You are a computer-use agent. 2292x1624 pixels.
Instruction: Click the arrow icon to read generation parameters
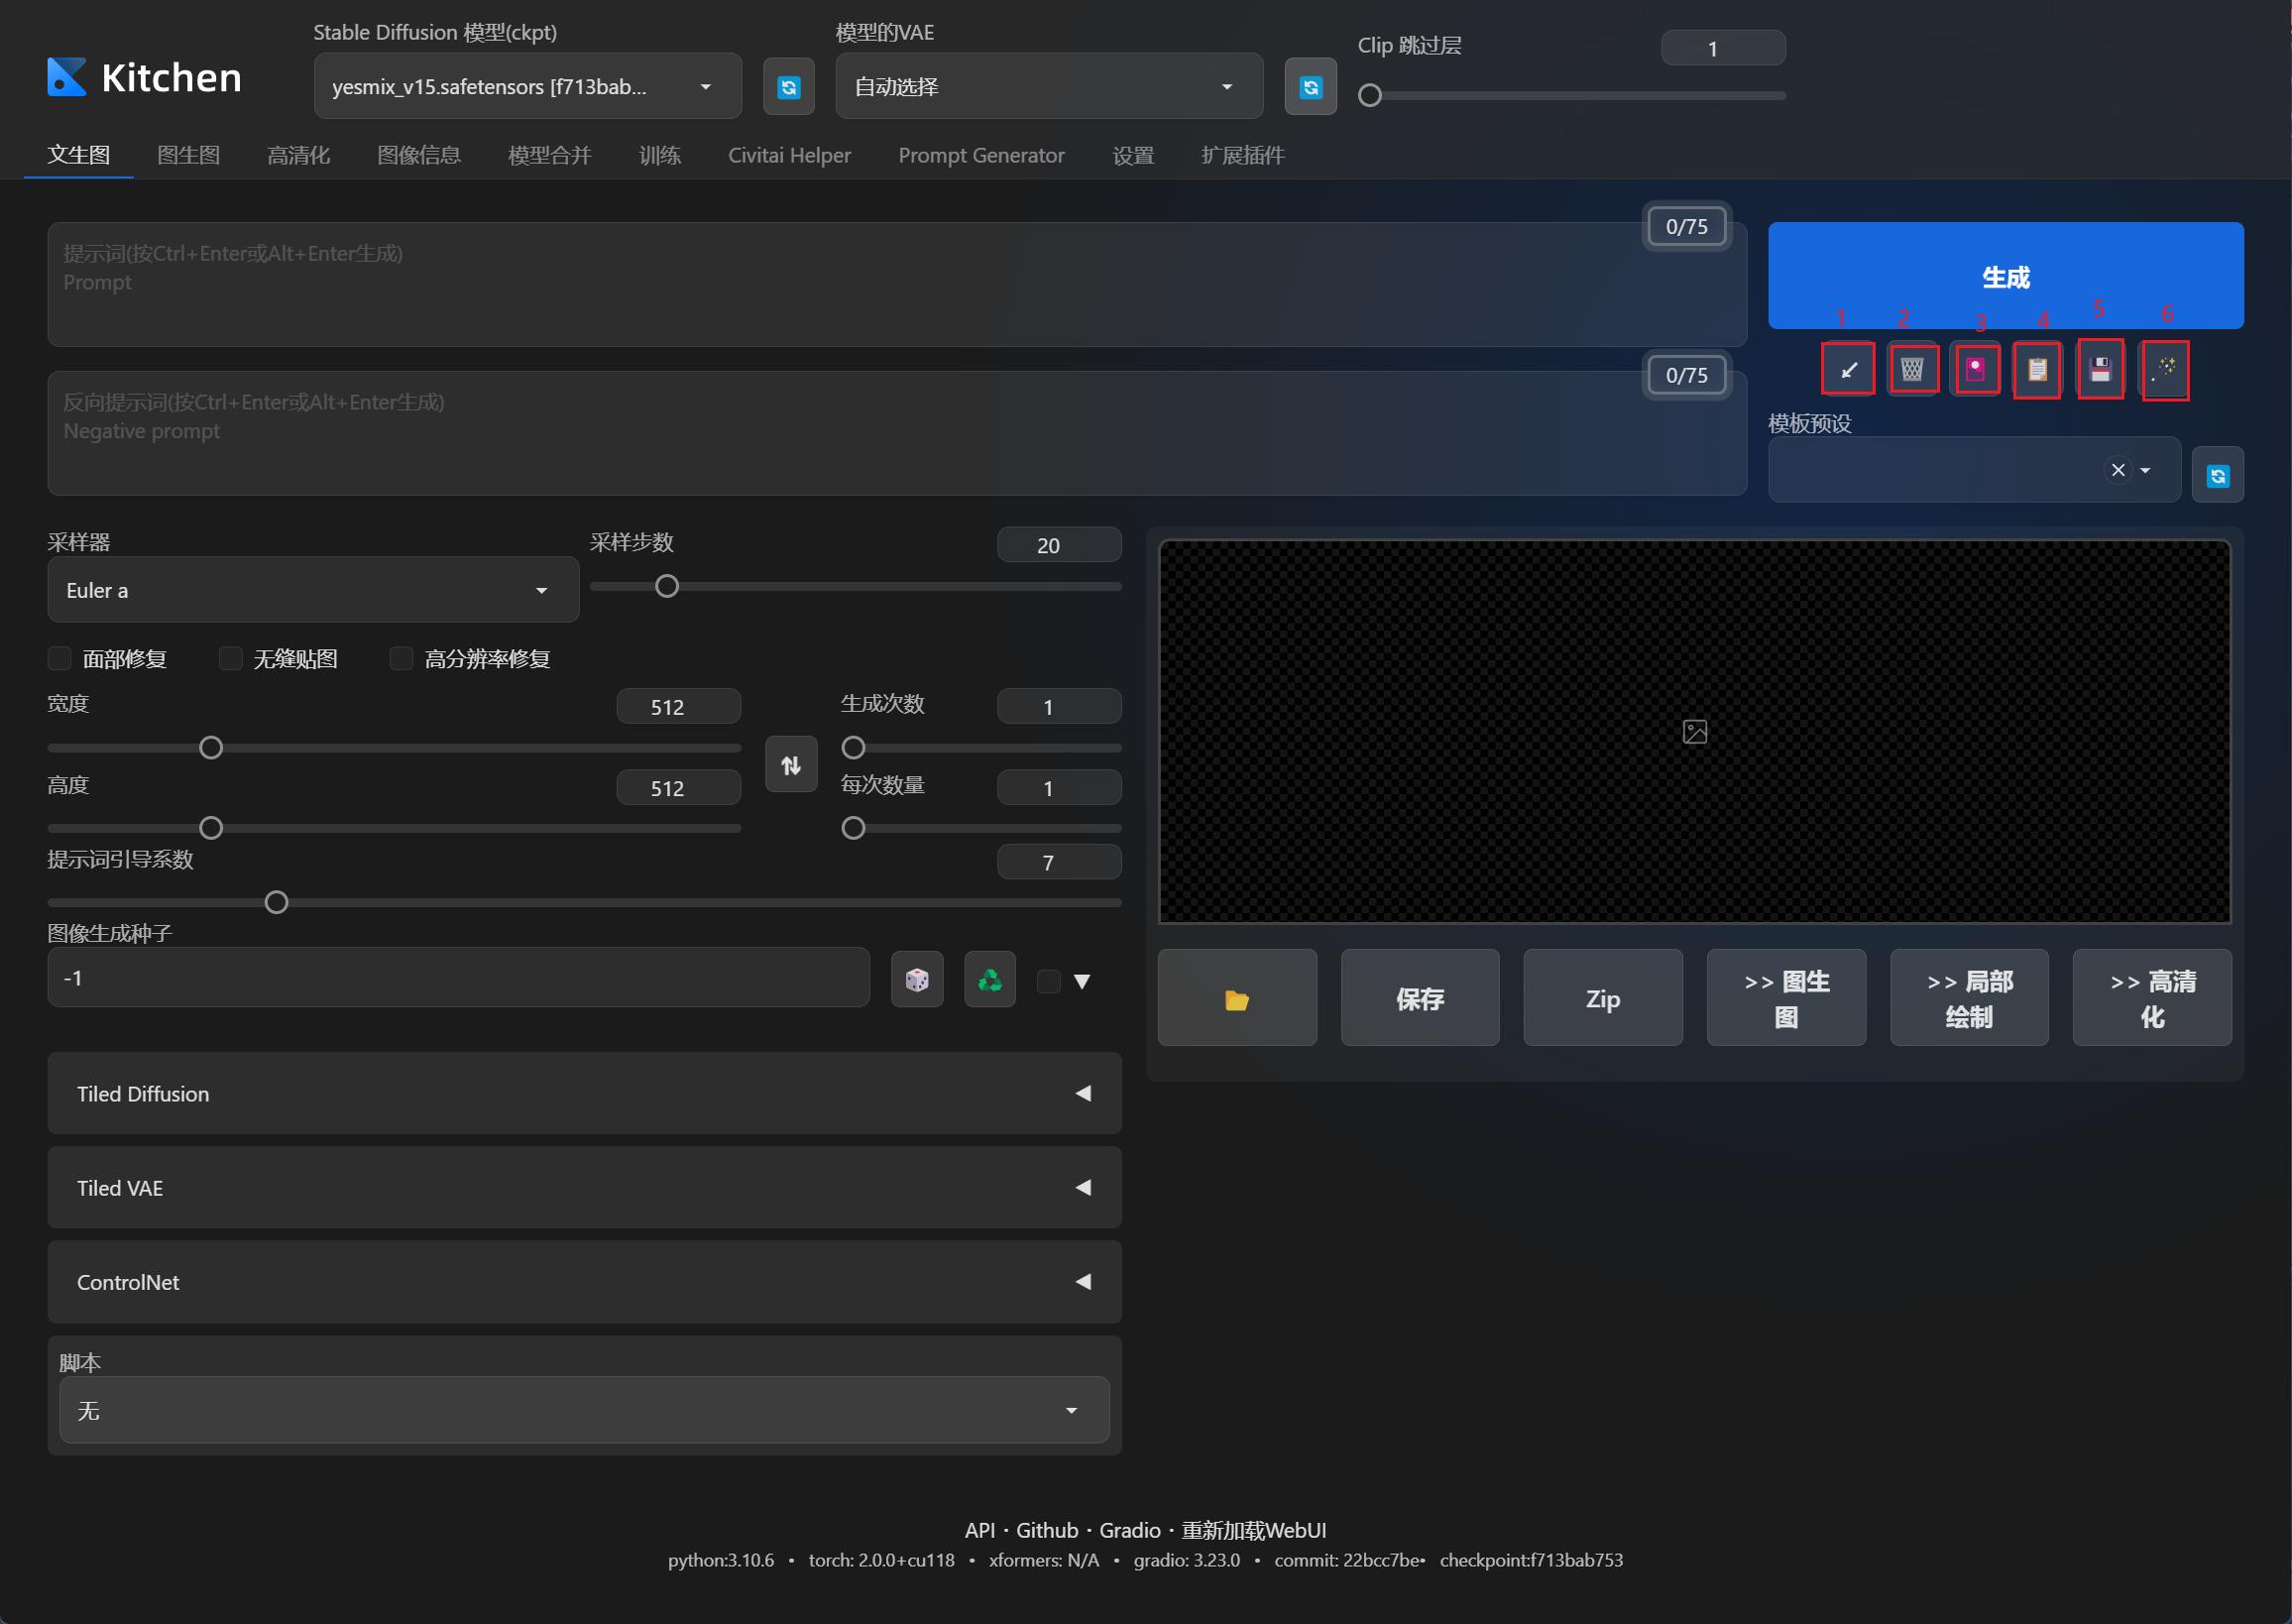pos(1848,370)
